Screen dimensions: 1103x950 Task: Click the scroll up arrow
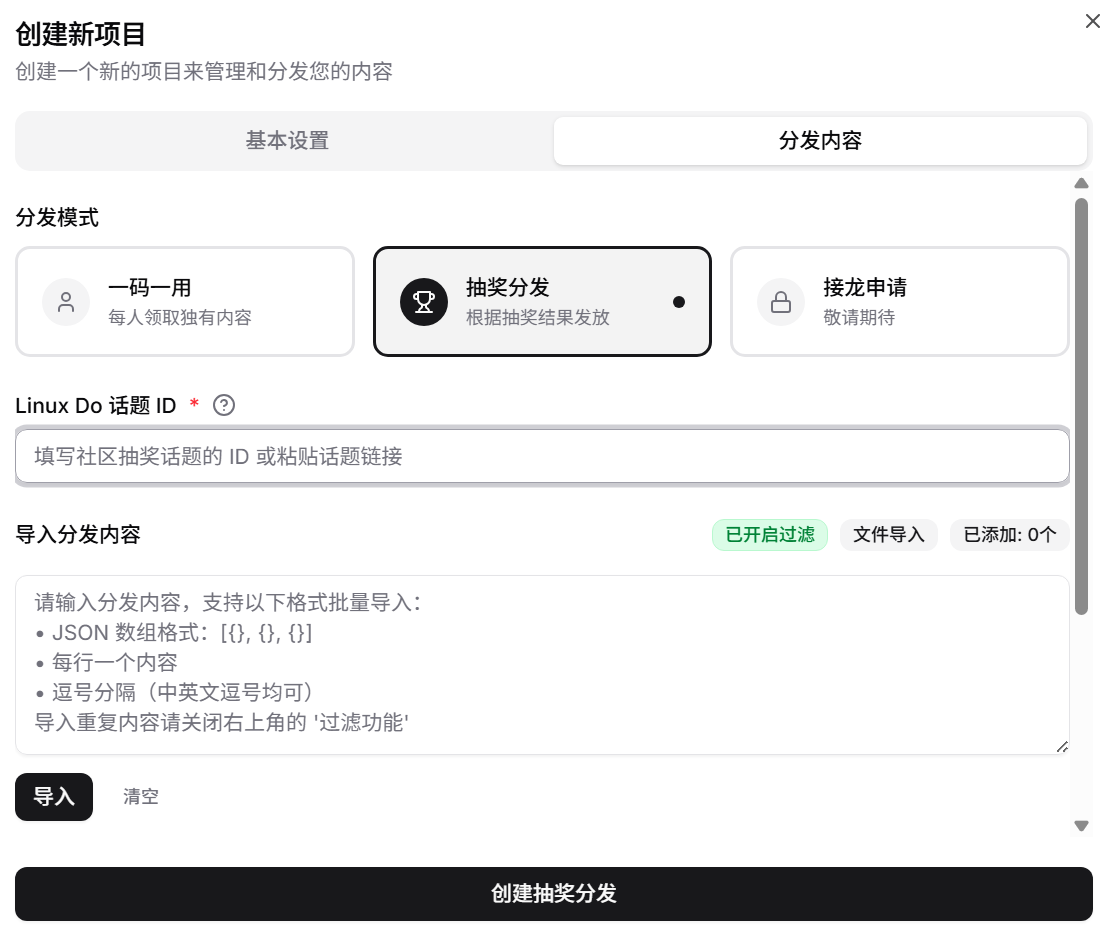(x=1081, y=184)
